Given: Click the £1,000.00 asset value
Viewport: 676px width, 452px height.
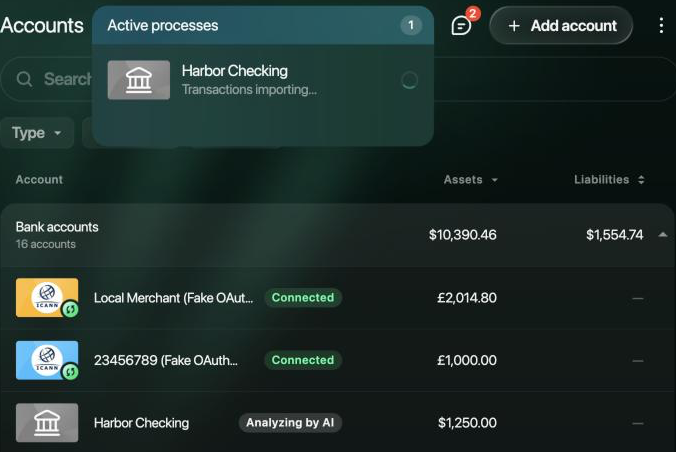Looking at the screenshot, I should click(x=466, y=360).
